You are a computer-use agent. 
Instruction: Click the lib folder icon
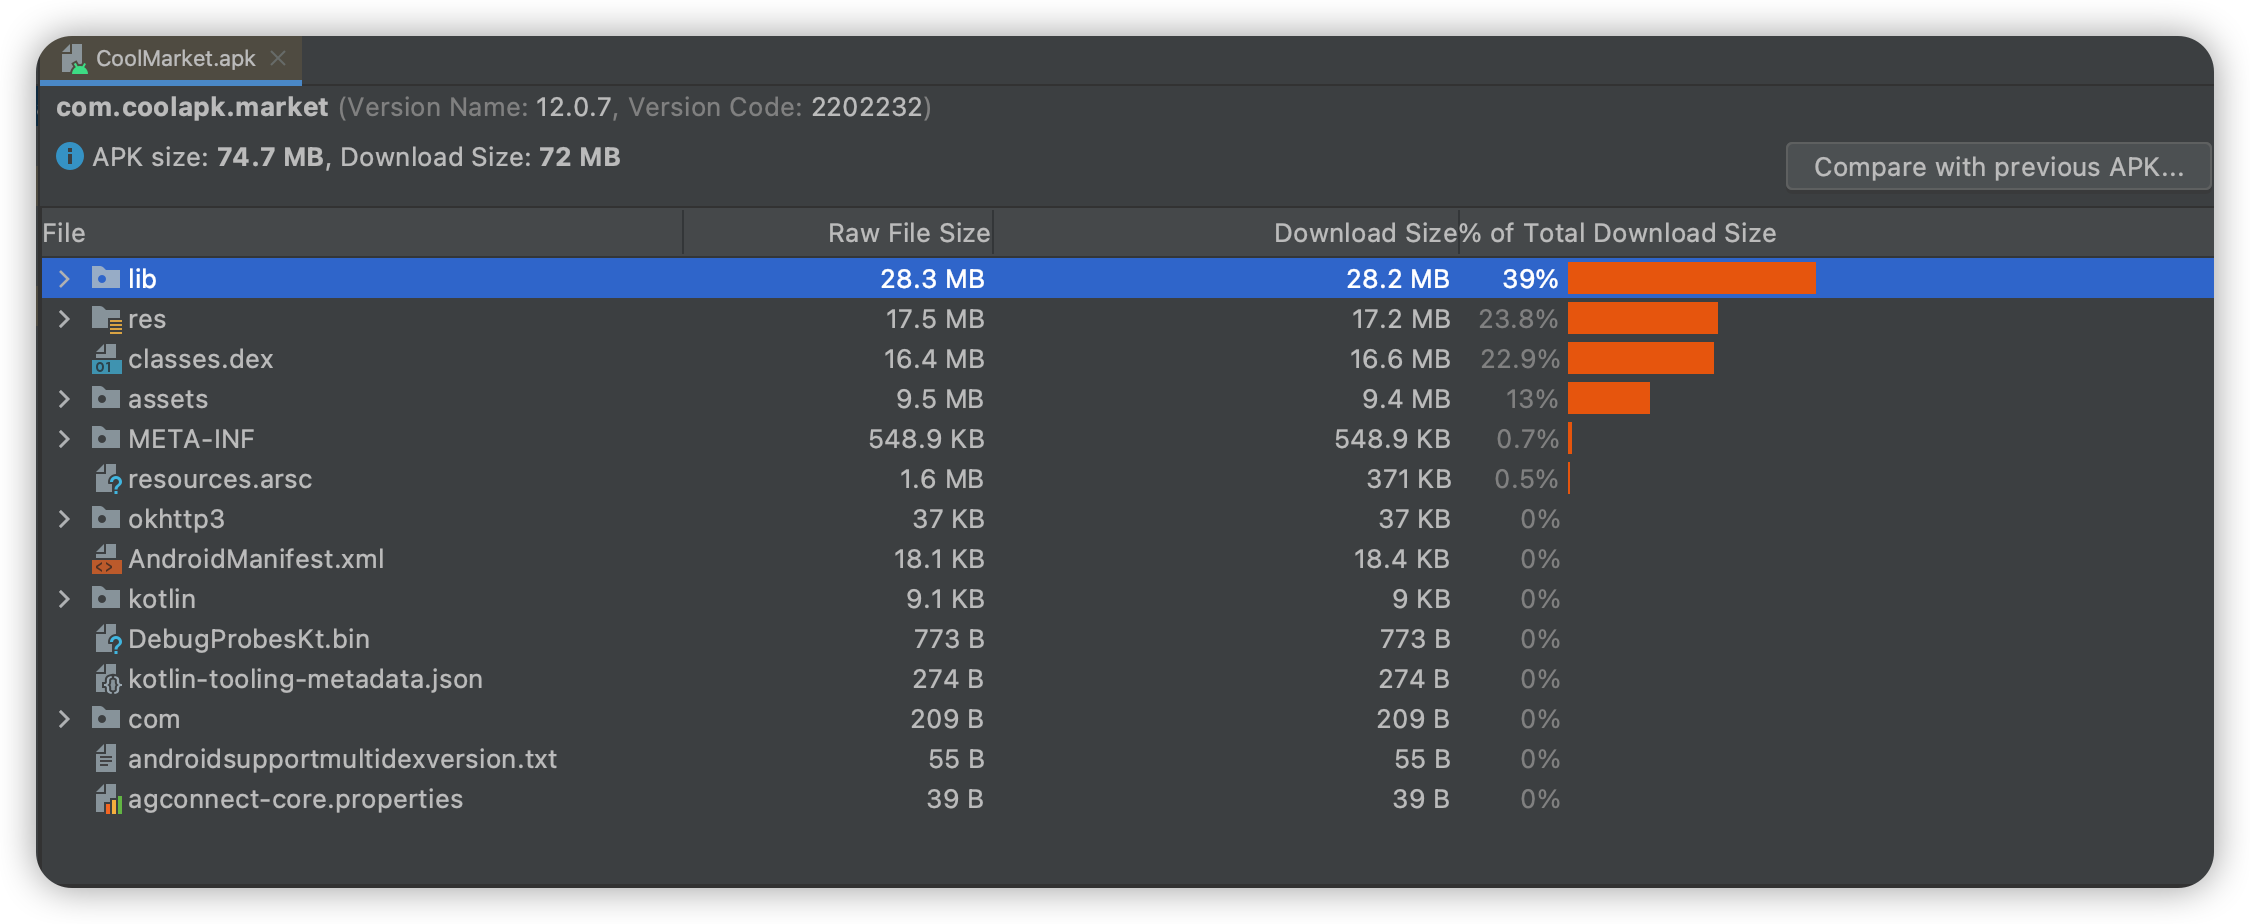pyautogui.click(x=106, y=278)
